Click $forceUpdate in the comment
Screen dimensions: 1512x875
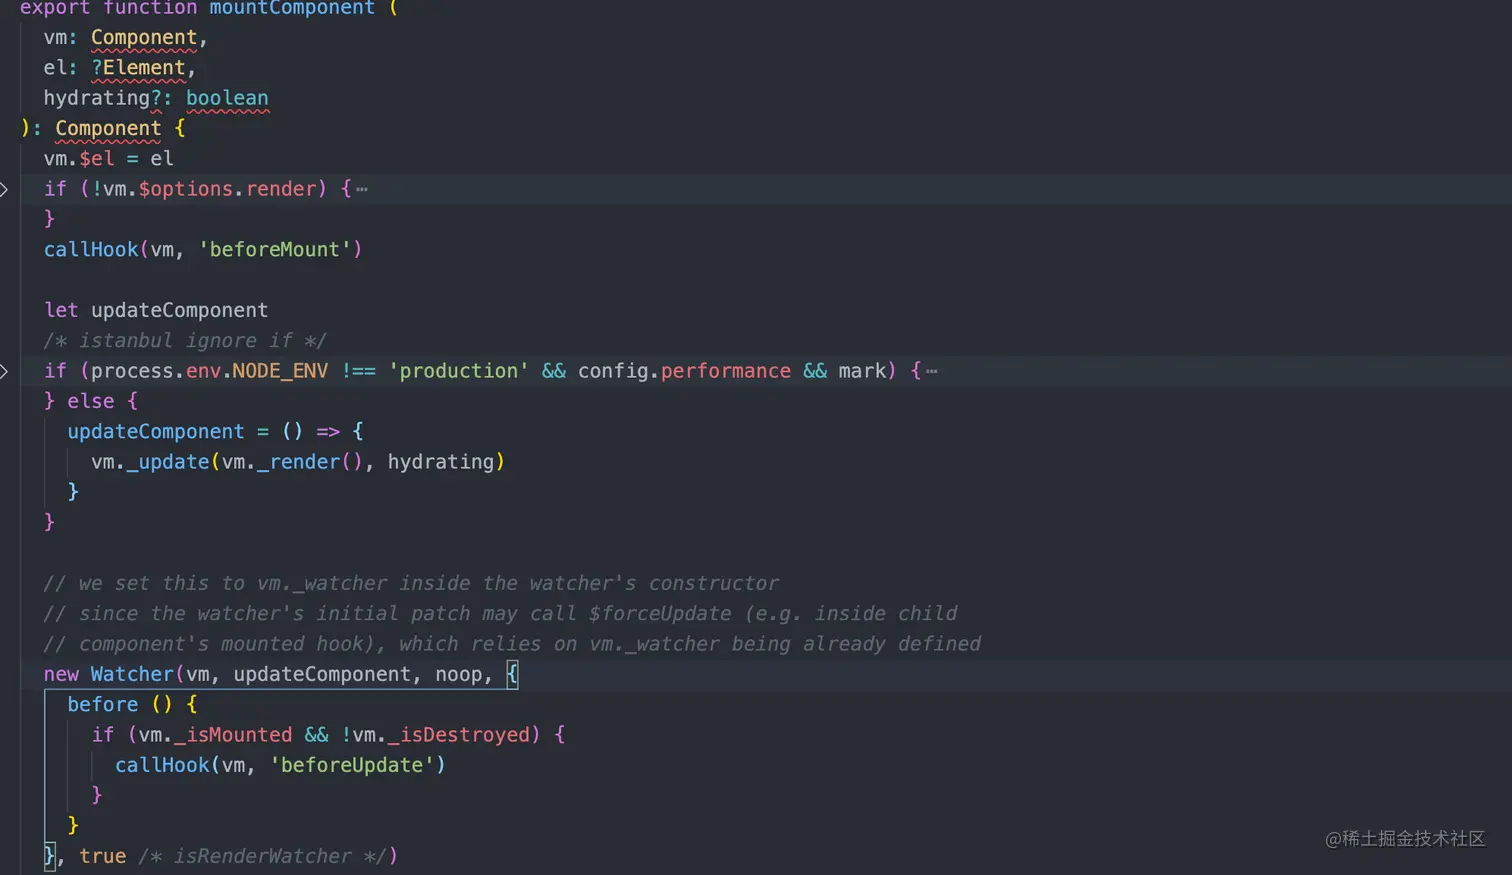[x=660, y=614]
